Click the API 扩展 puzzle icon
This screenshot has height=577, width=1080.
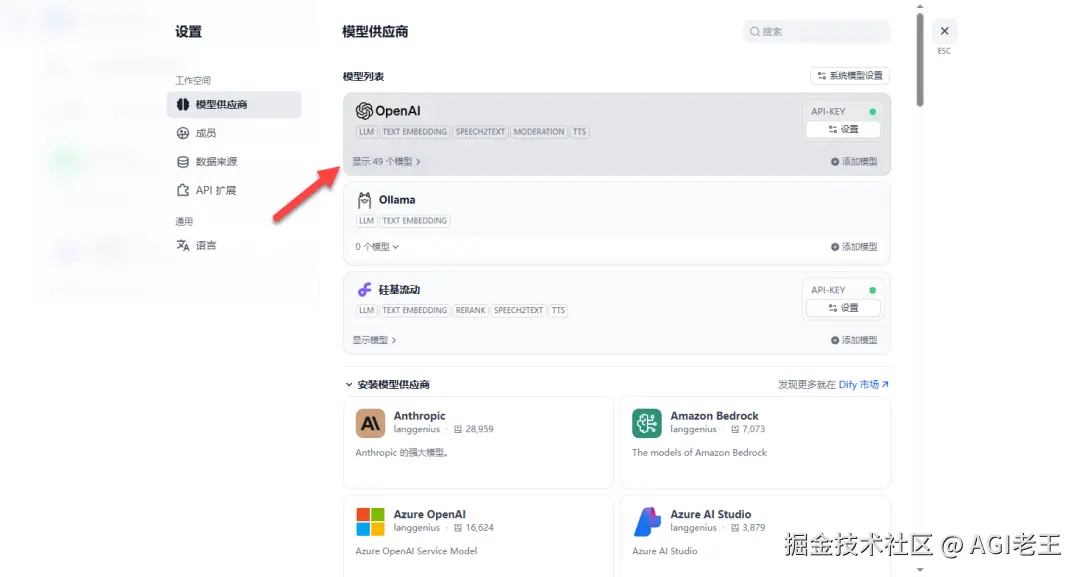[183, 190]
